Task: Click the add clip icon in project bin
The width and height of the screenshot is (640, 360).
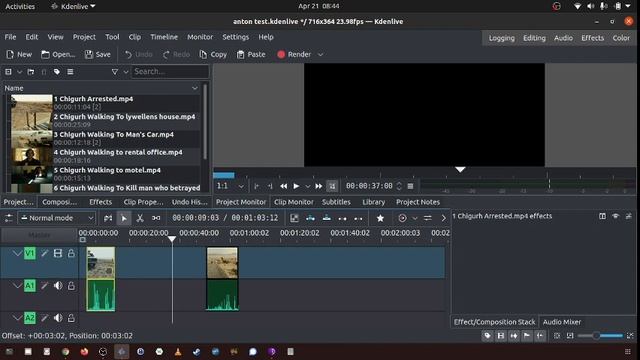Action: 8,72
